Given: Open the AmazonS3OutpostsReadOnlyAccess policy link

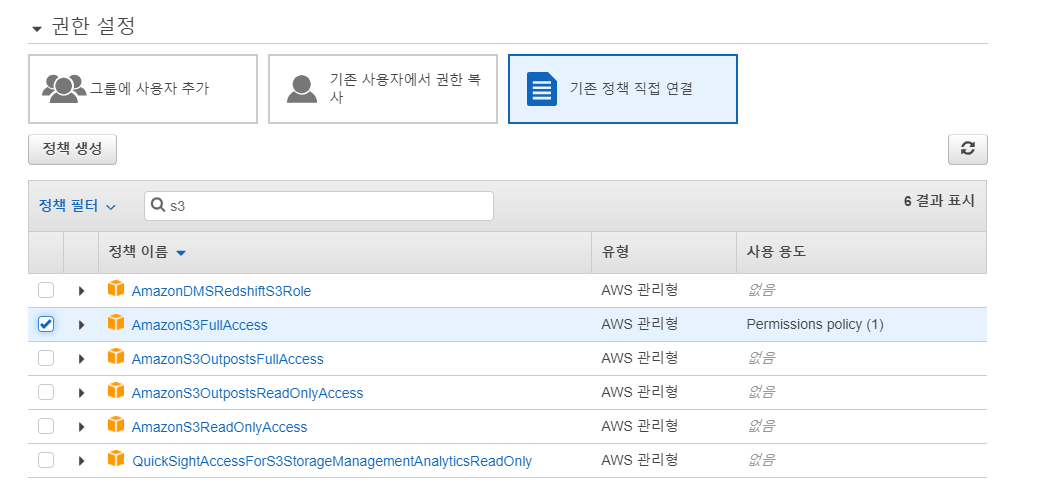Looking at the screenshot, I should point(247,394).
